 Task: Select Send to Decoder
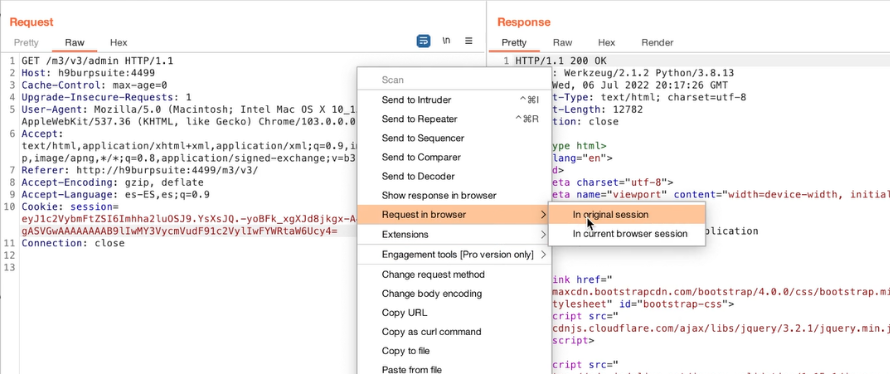coord(453,177)
